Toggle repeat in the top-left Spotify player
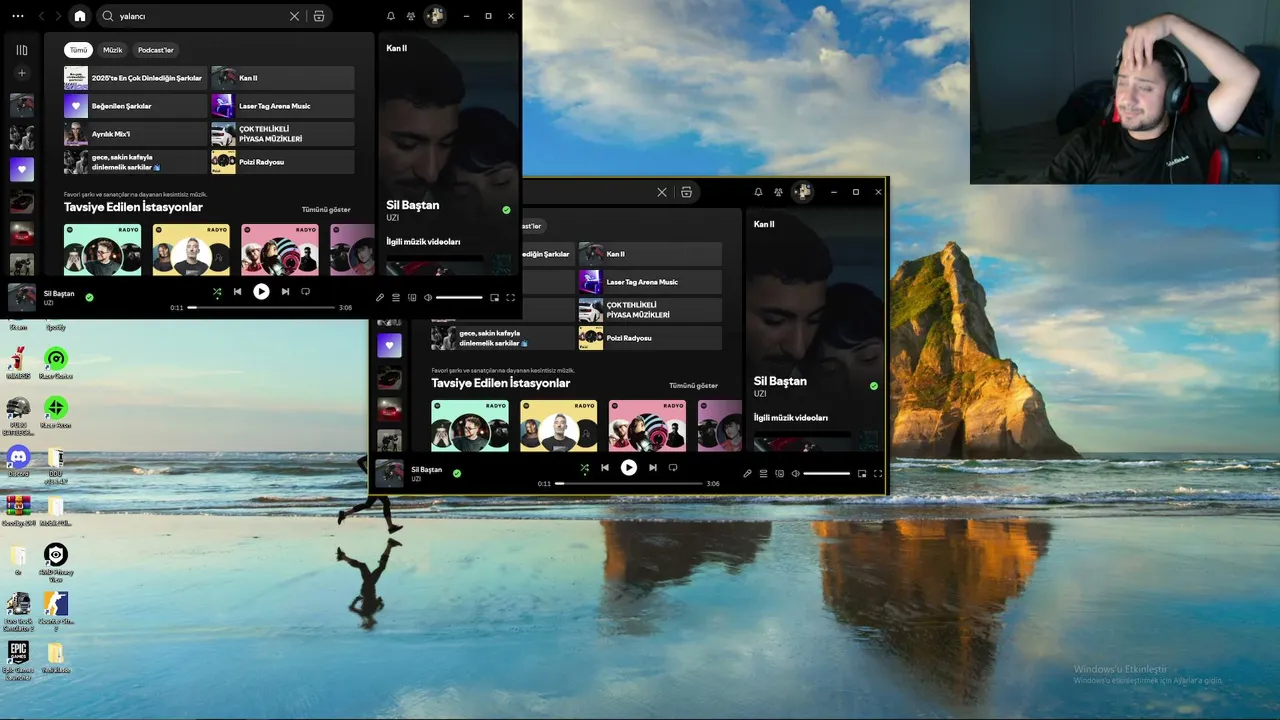Screen dimensions: 1280x720 (305, 292)
